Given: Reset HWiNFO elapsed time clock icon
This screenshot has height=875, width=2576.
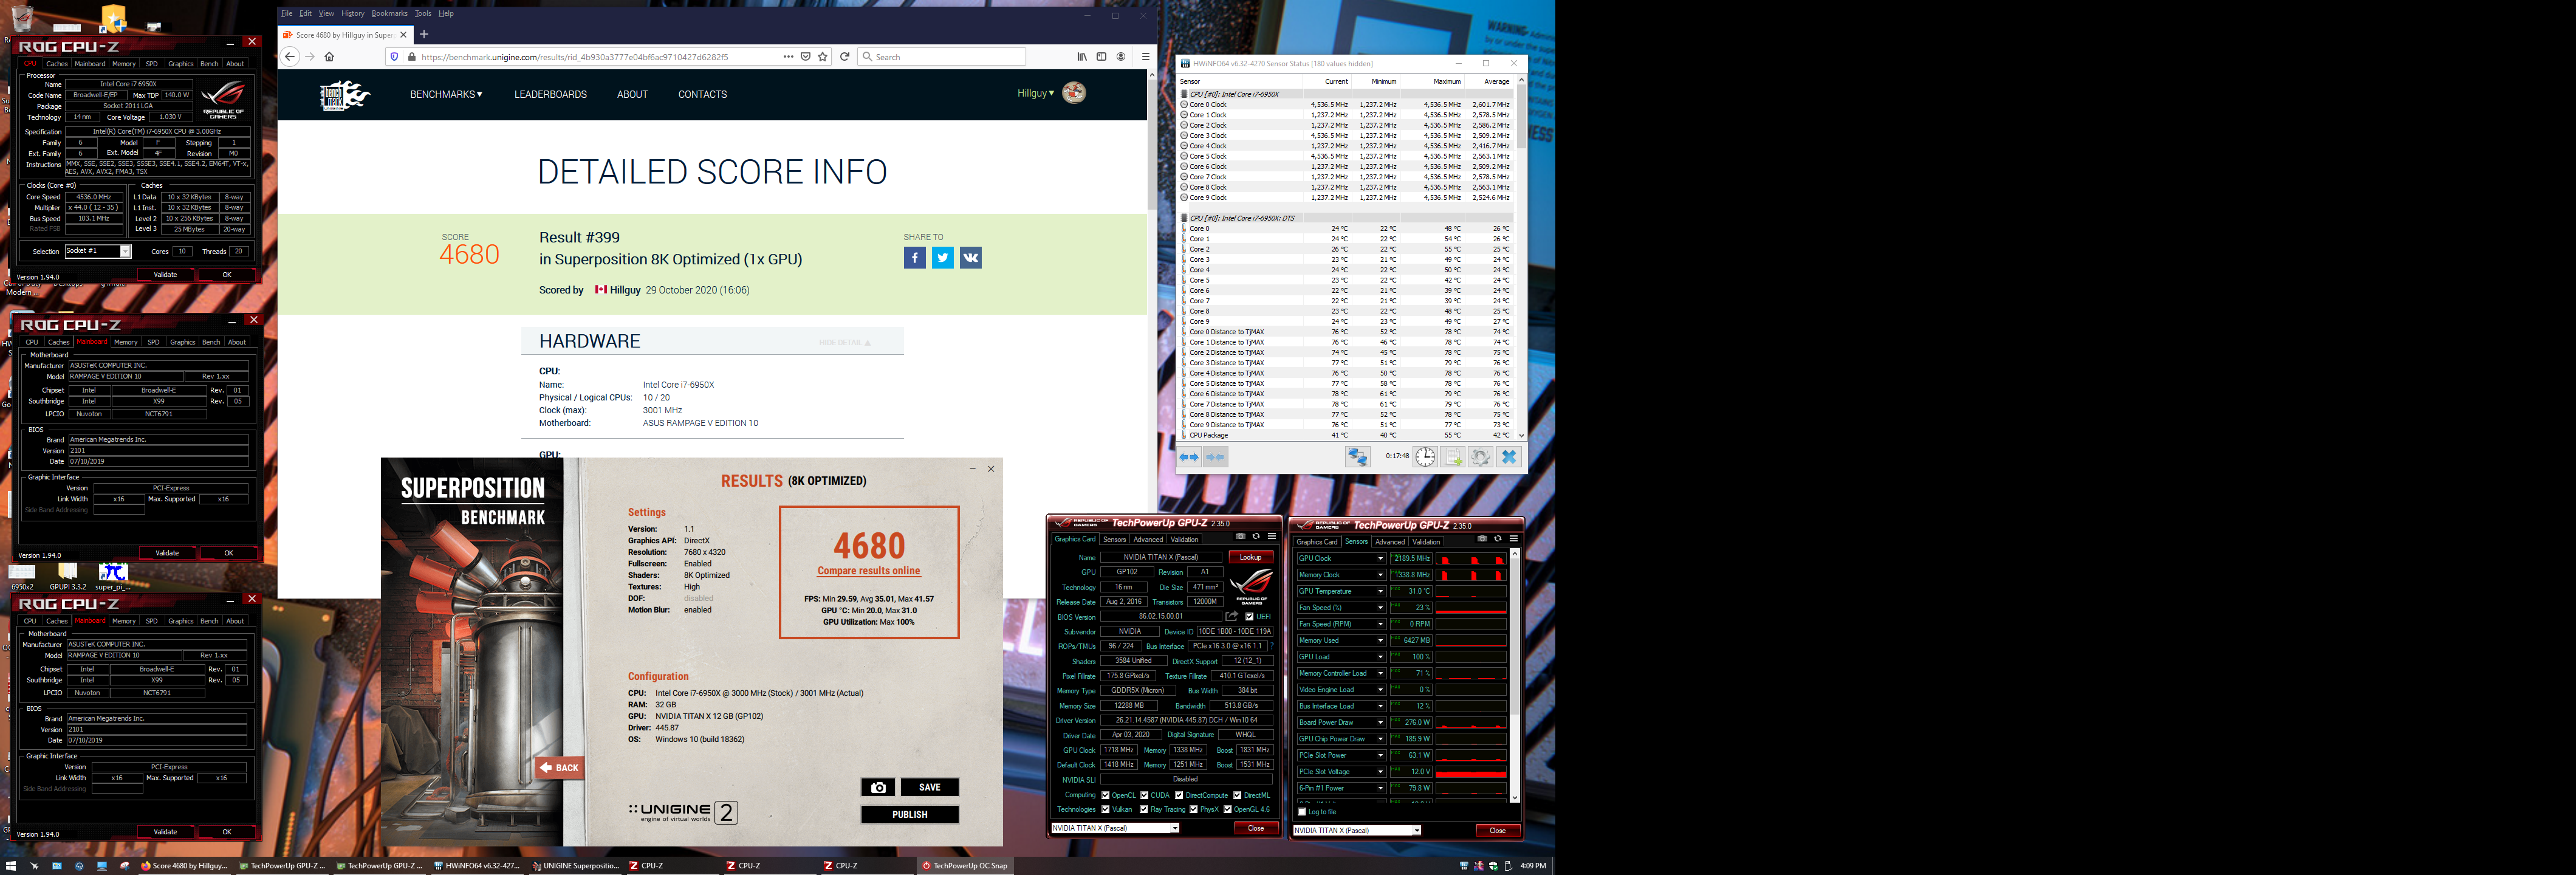Looking at the screenshot, I should pos(1425,457).
